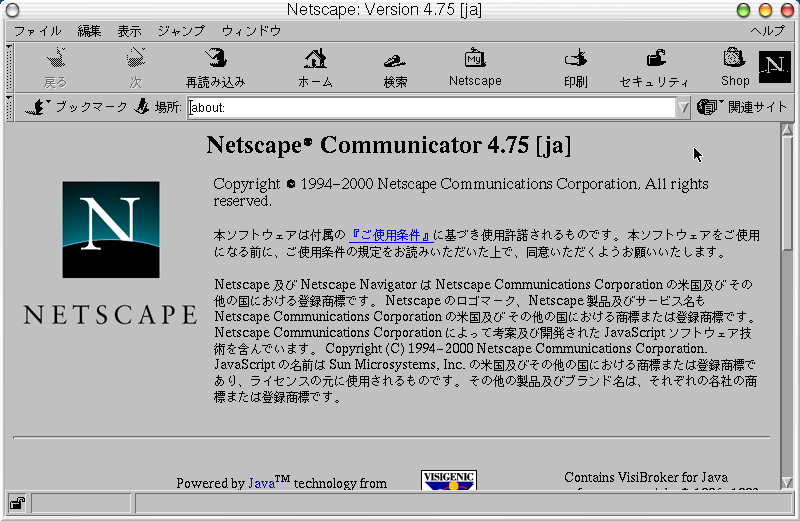Click the red close window button
This screenshot has height=521, width=800.
(x=787, y=10)
